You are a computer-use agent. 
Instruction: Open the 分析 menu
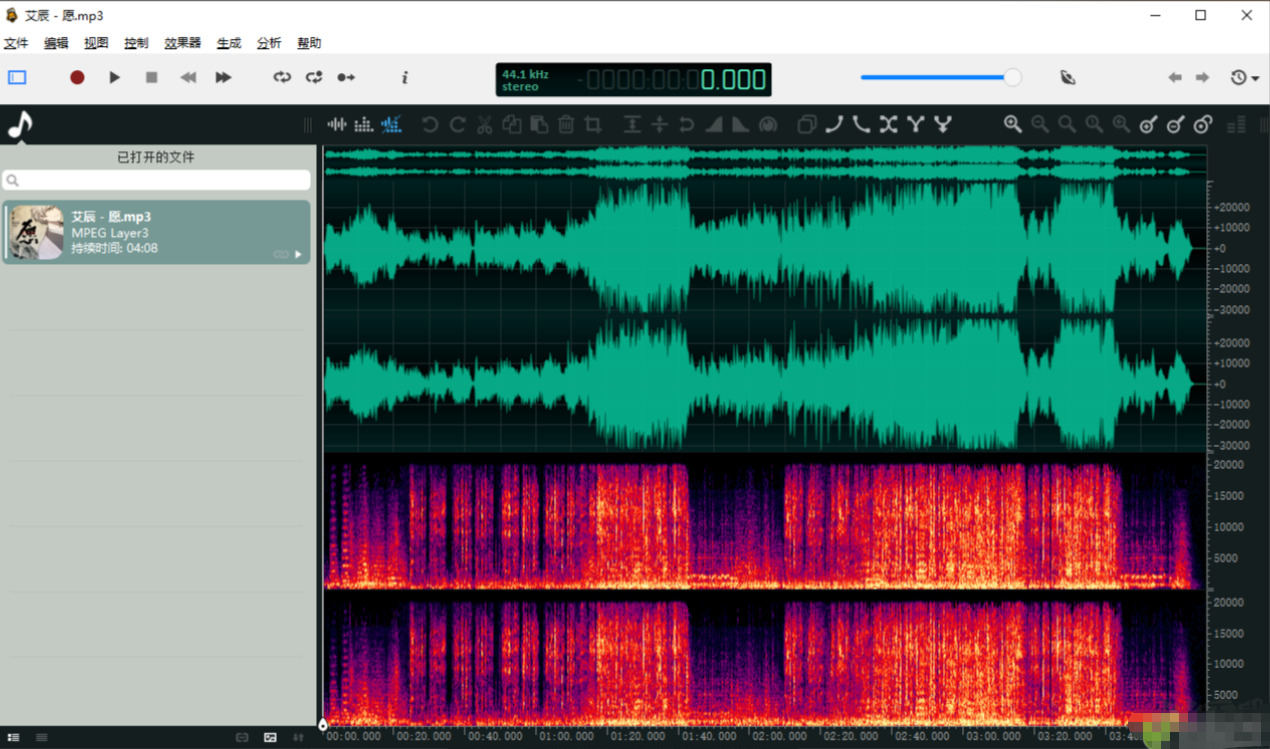[x=269, y=43]
